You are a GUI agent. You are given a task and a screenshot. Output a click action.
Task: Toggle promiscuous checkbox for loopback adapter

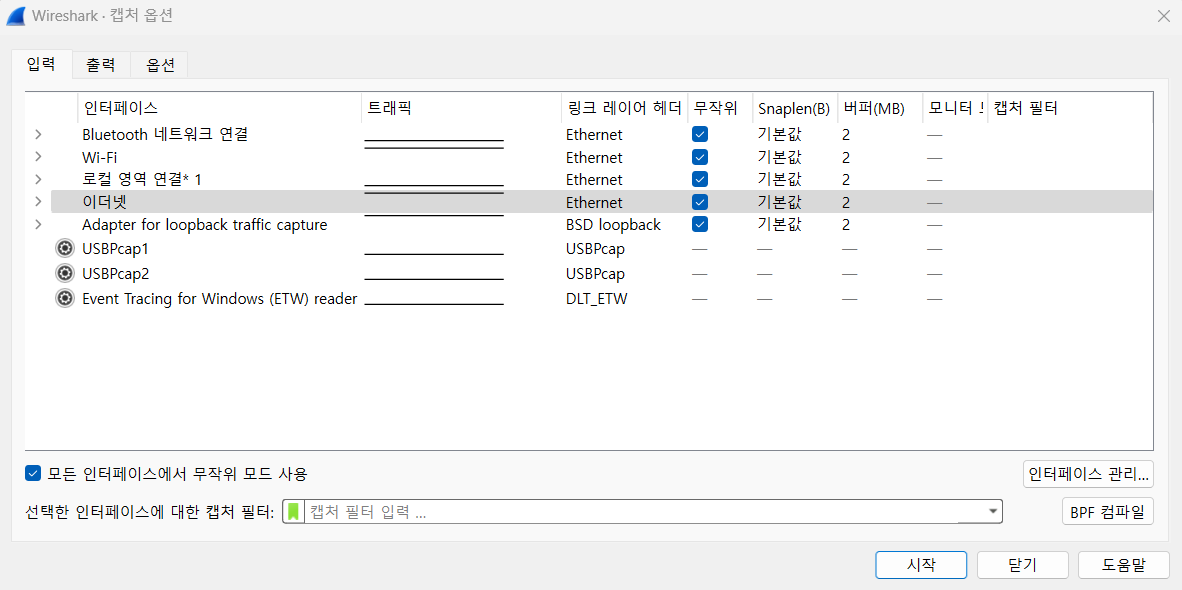(x=700, y=225)
